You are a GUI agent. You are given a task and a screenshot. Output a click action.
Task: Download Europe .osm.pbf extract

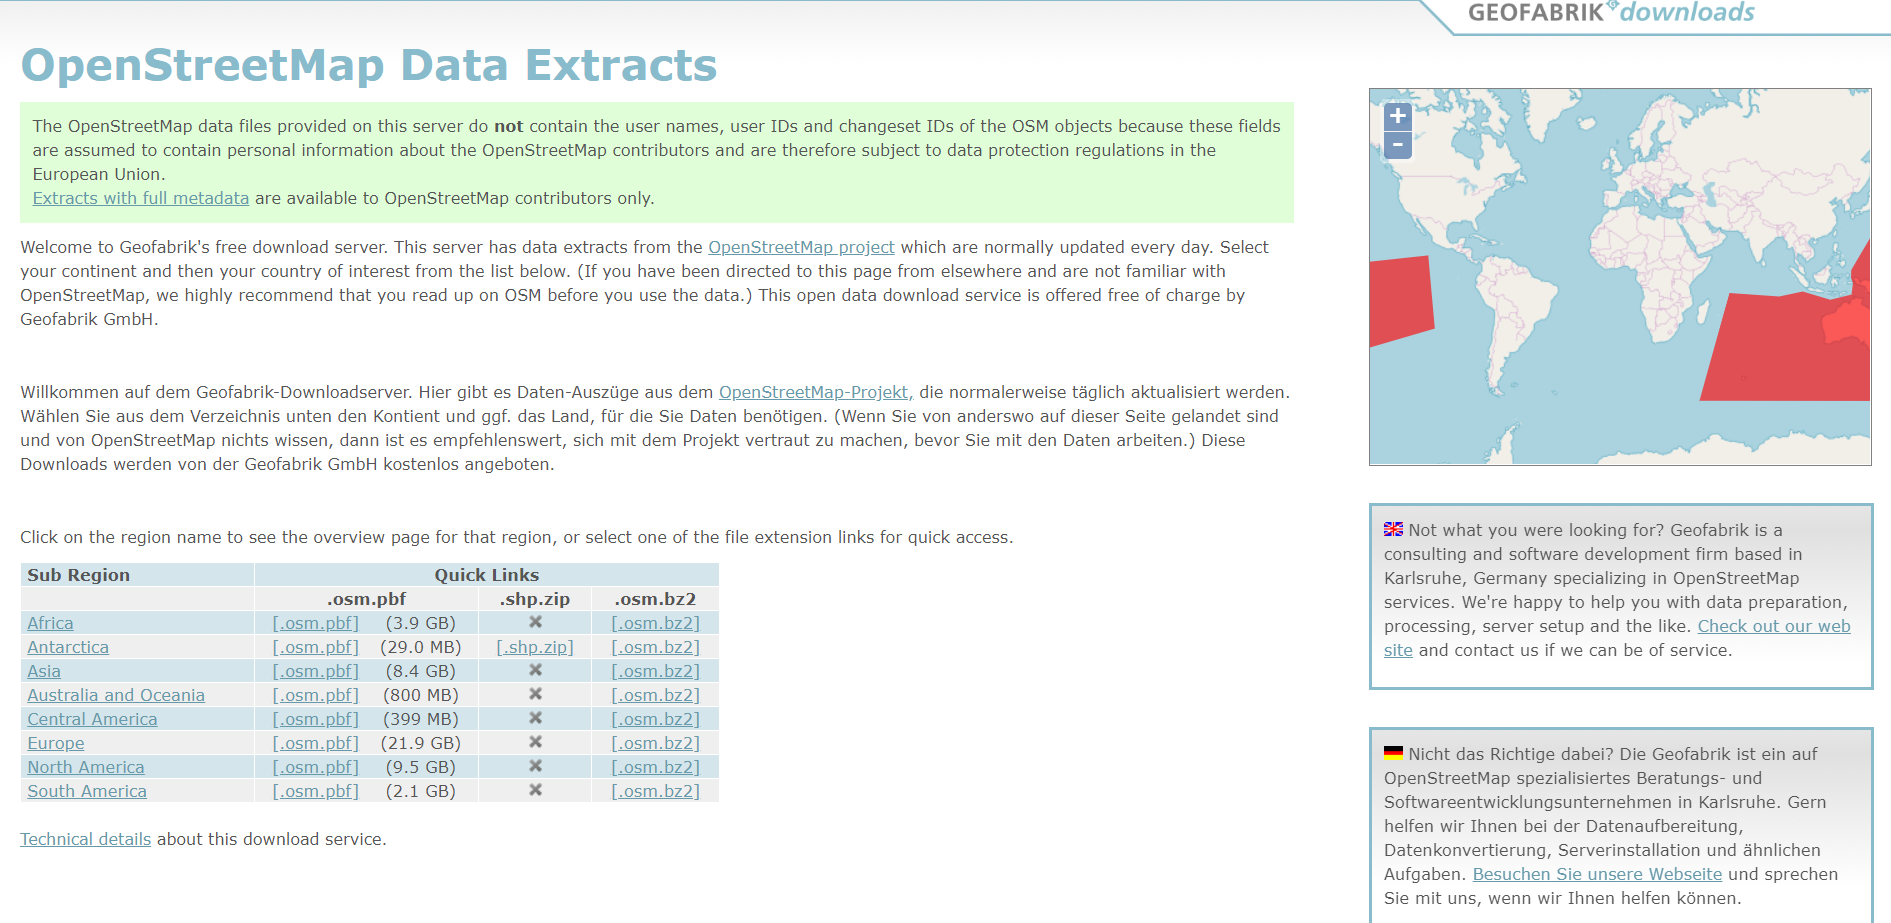(315, 743)
